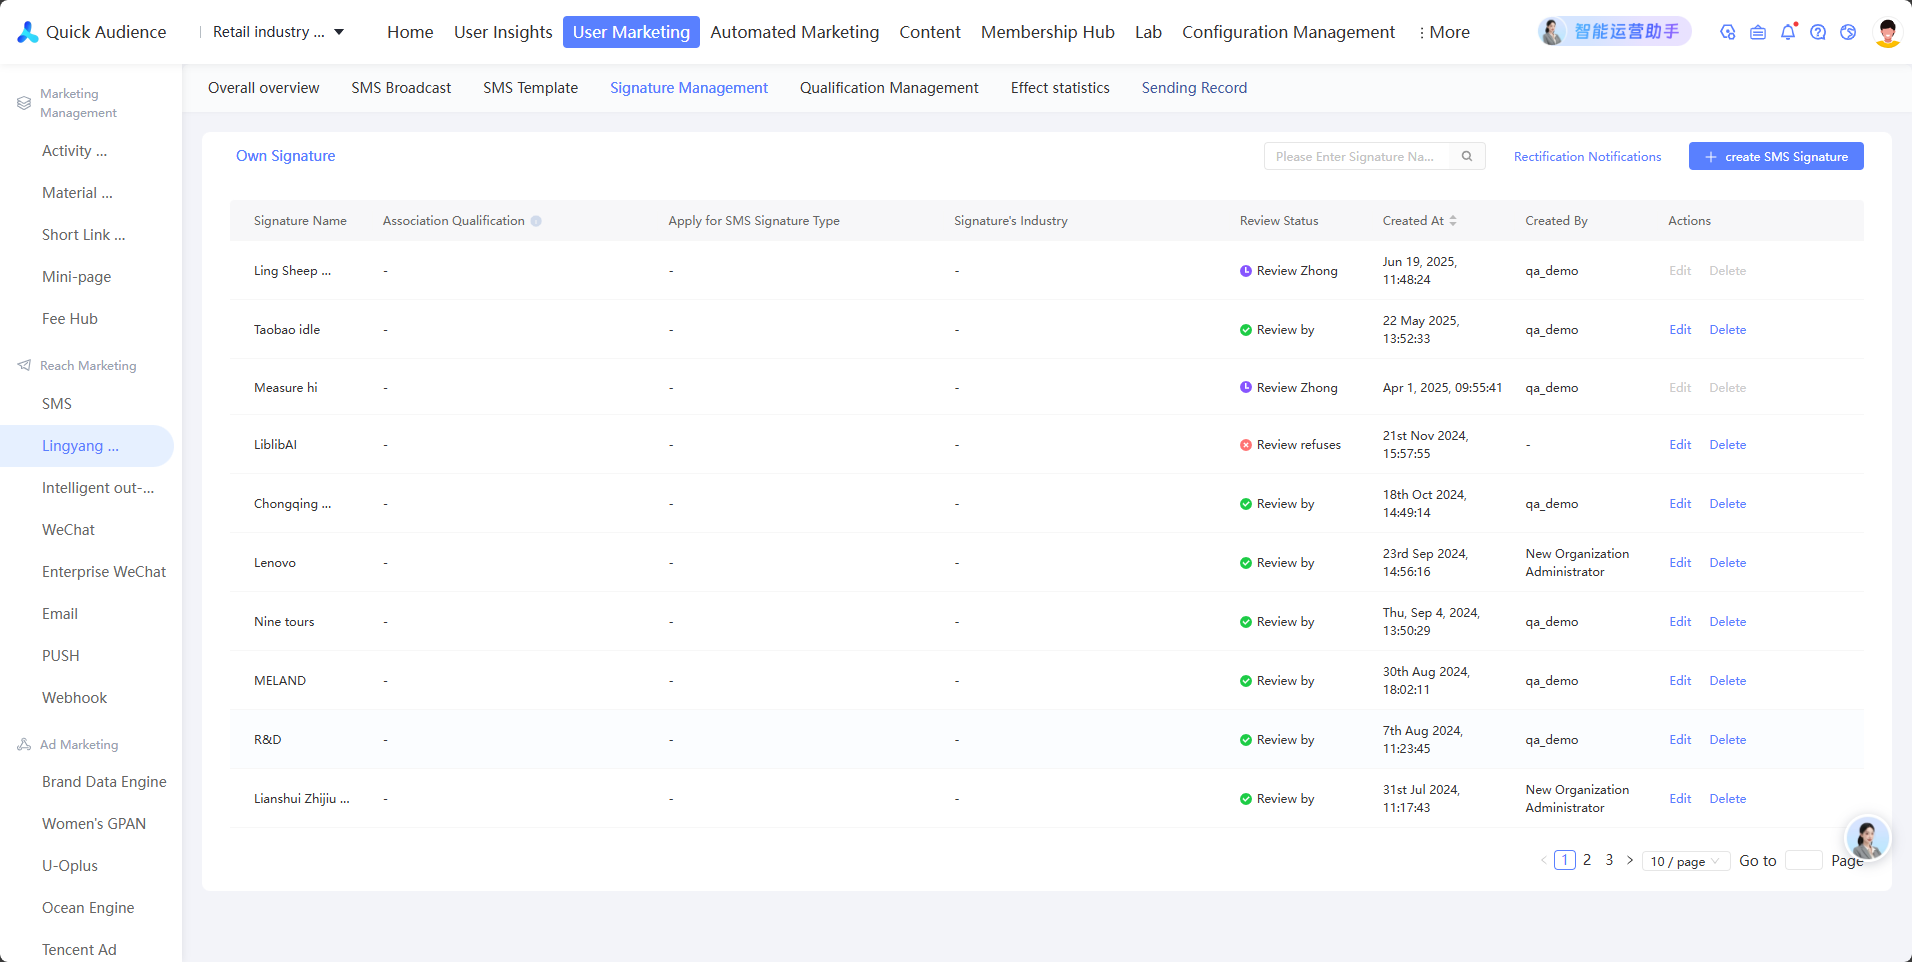
Task: Click the briefcase icon in the header
Action: pyautogui.click(x=1758, y=32)
